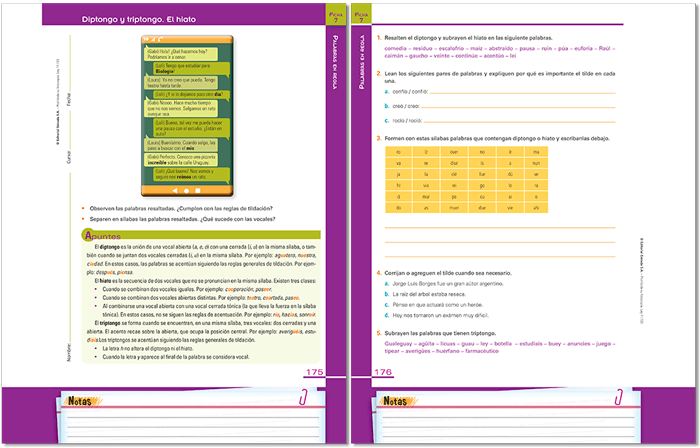700x448 pixels.
Task: Click page number 176
Action: tap(384, 373)
